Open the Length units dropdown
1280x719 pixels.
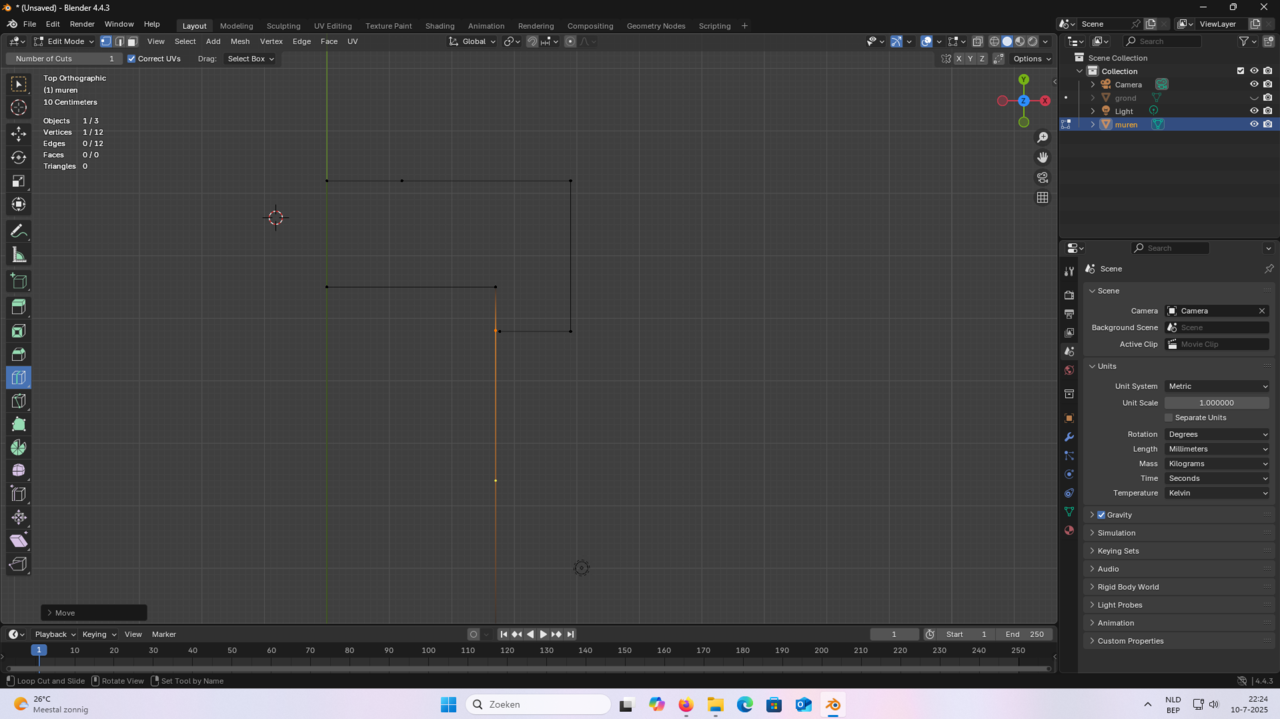click(1216, 449)
